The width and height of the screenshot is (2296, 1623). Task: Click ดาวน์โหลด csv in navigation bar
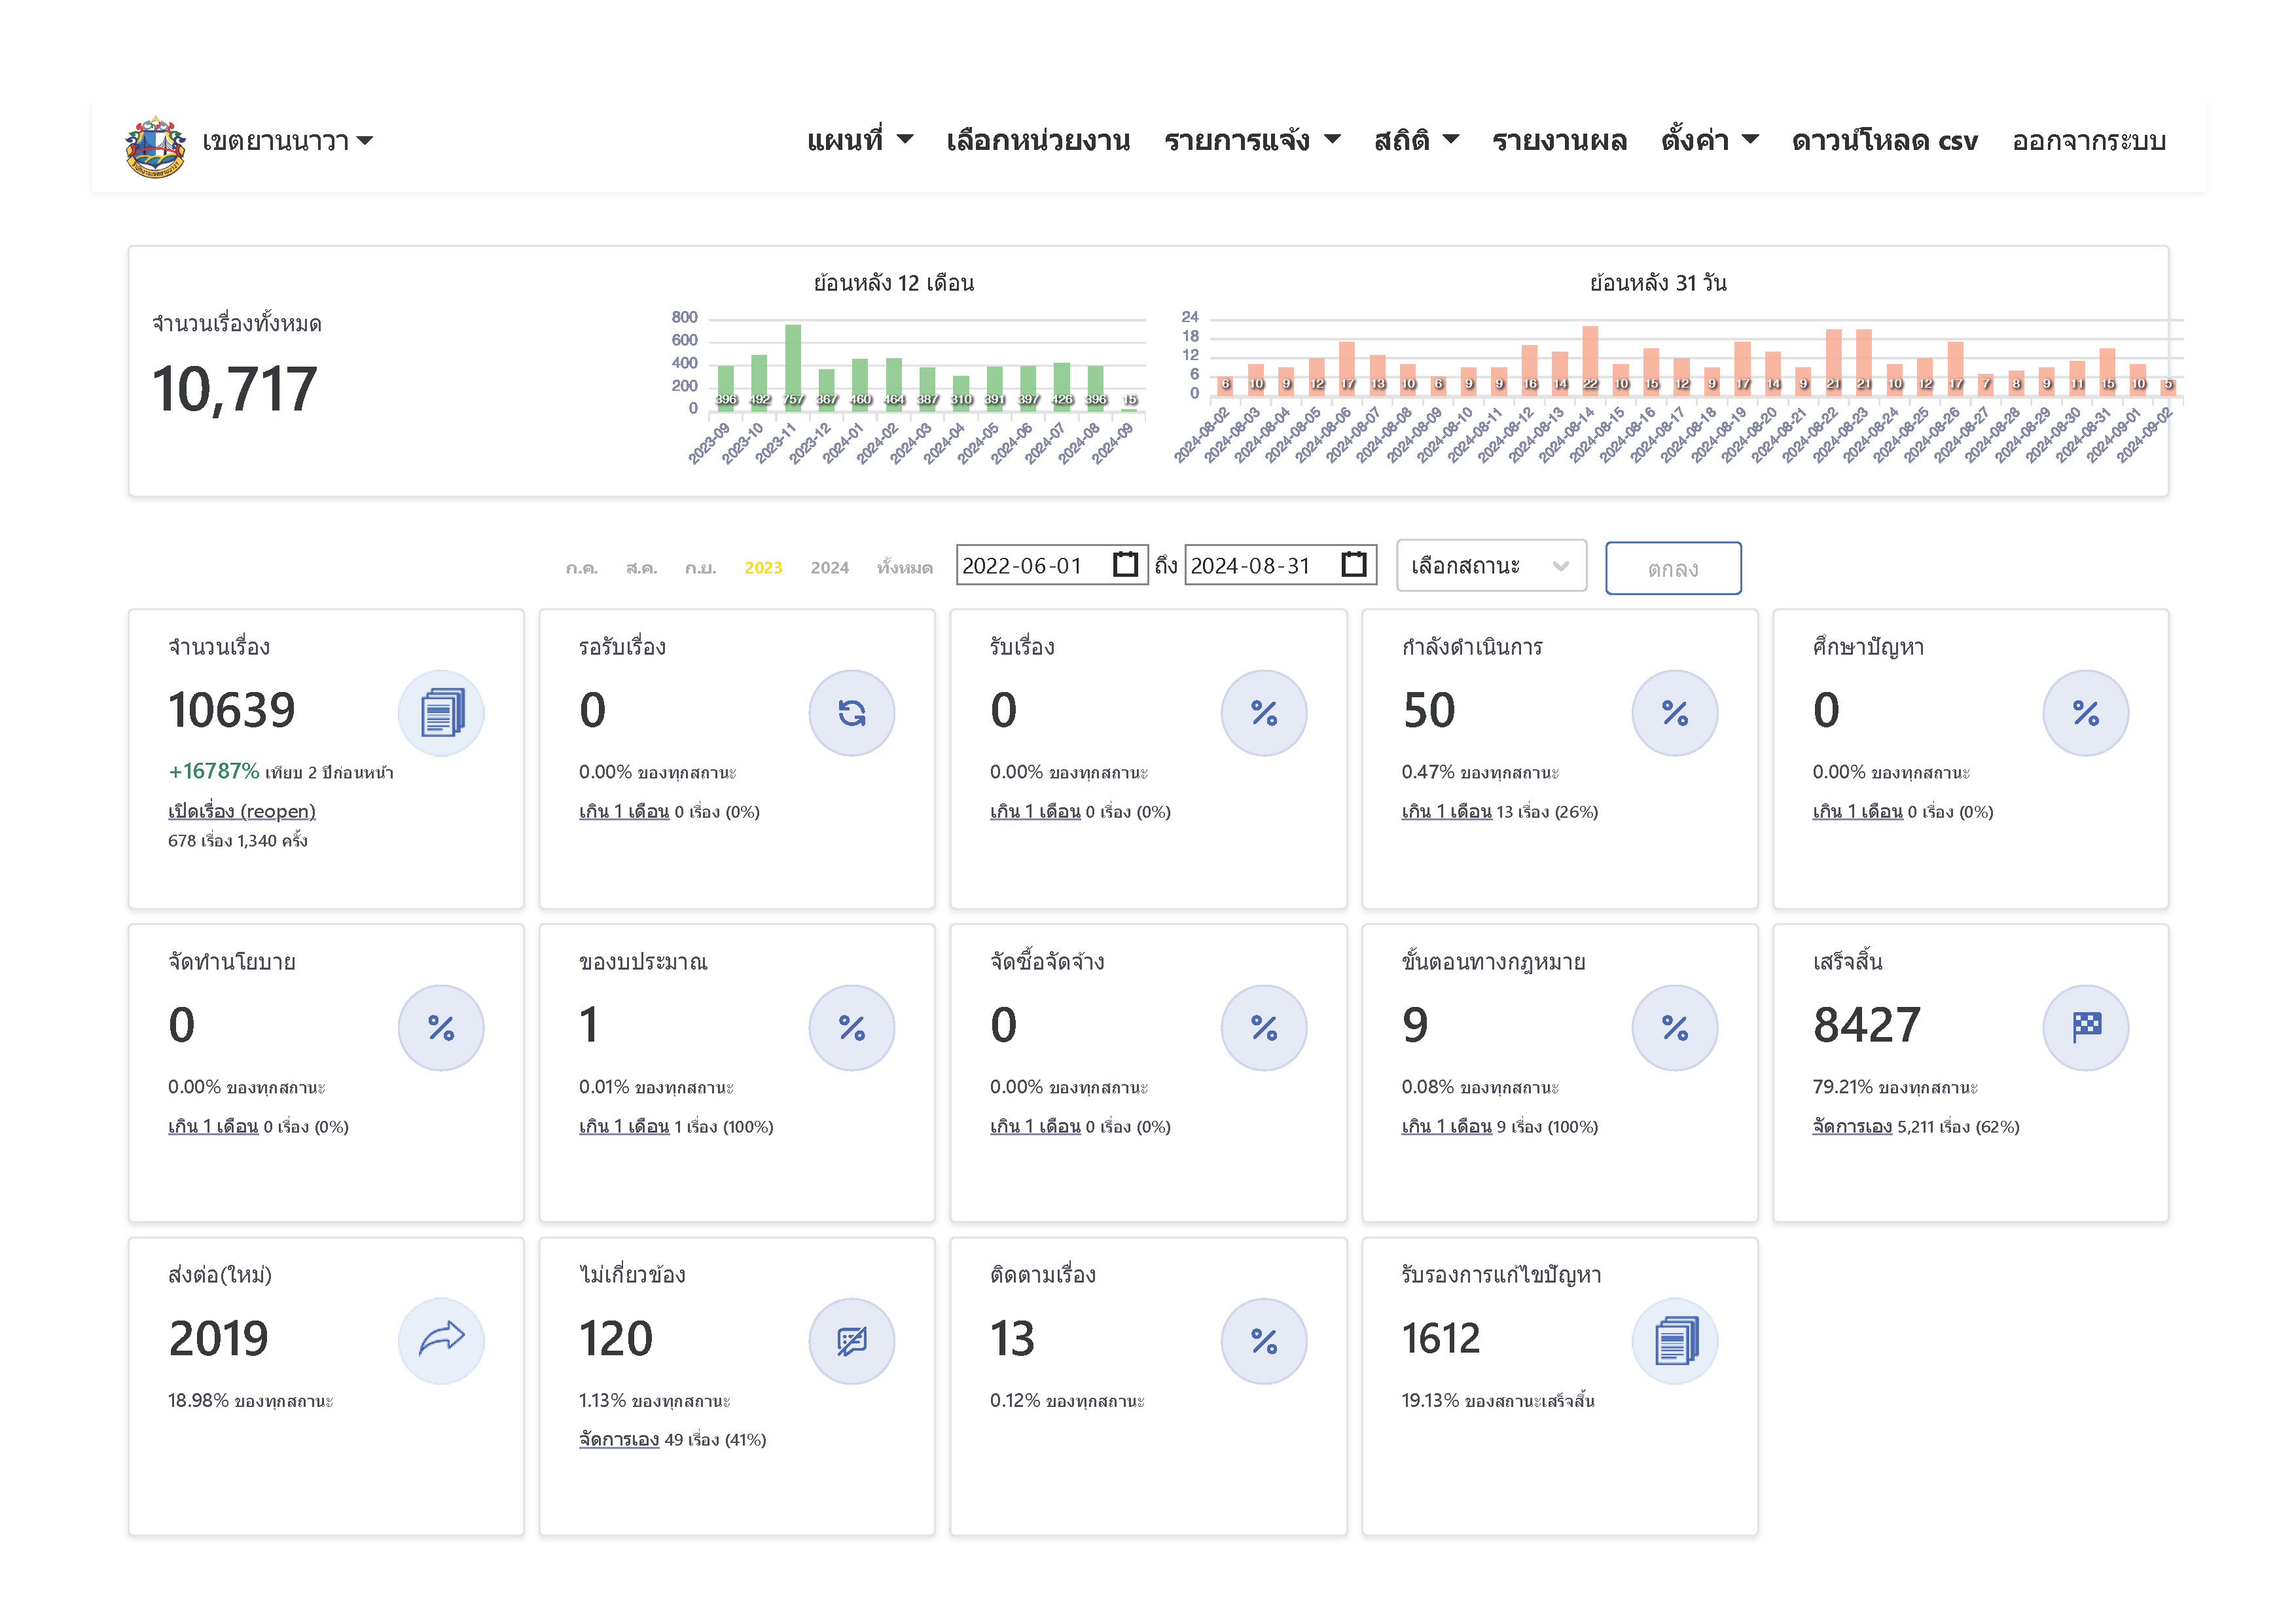(1884, 141)
